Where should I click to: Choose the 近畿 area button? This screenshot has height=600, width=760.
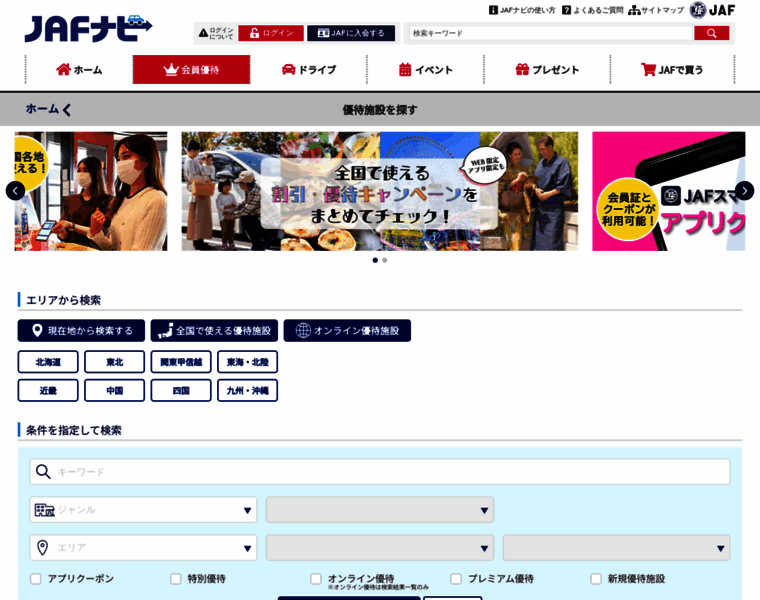click(48, 391)
